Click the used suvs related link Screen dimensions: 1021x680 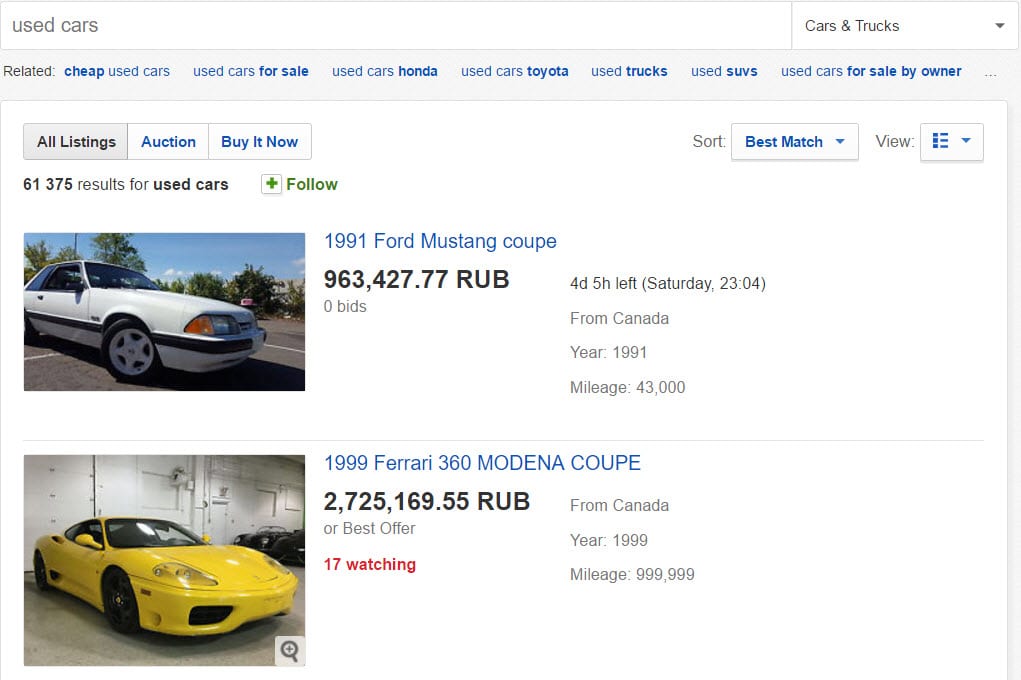pyautogui.click(x=724, y=71)
